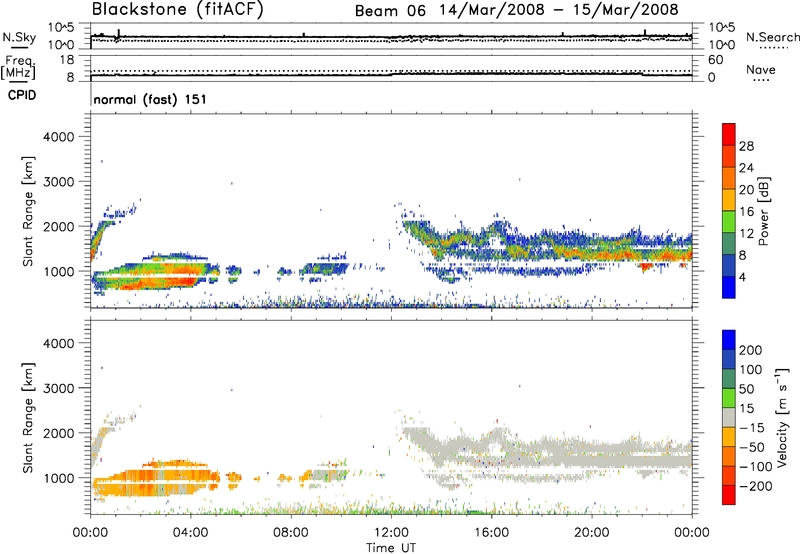Viewport: 800px width, 554px height.
Task: Select the 'Beam 06' label in the header
Action: point(390,11)
